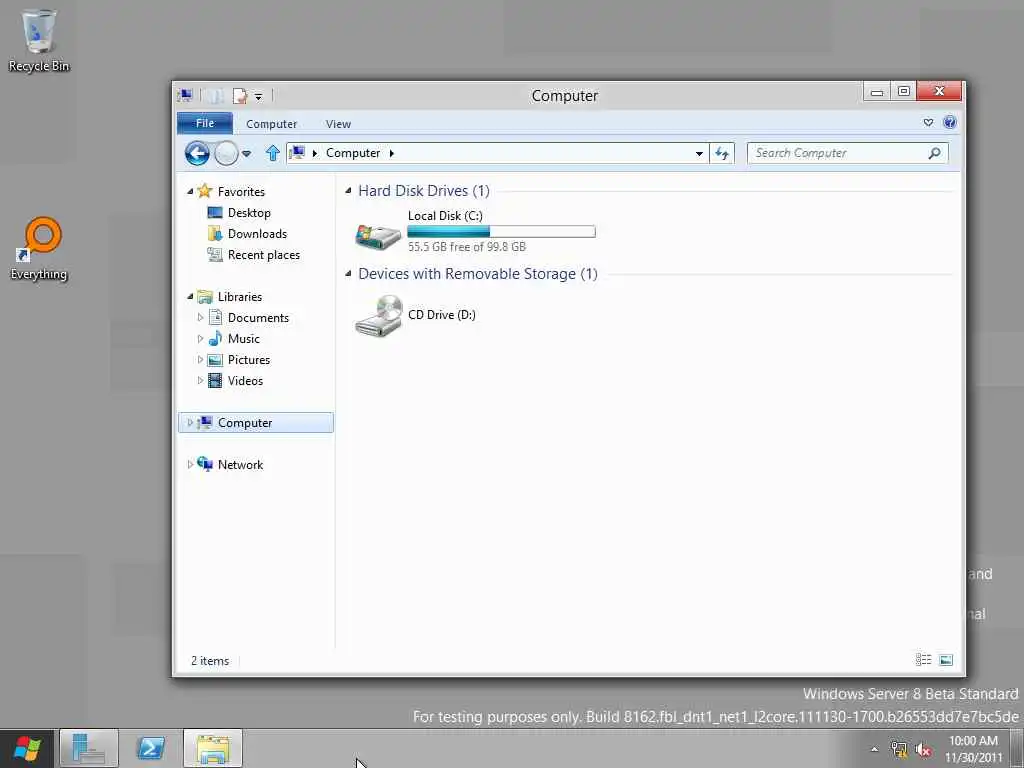Expand the Computer node in navigation pane
Screen dimensions: 1024x768
coord(190,423)
